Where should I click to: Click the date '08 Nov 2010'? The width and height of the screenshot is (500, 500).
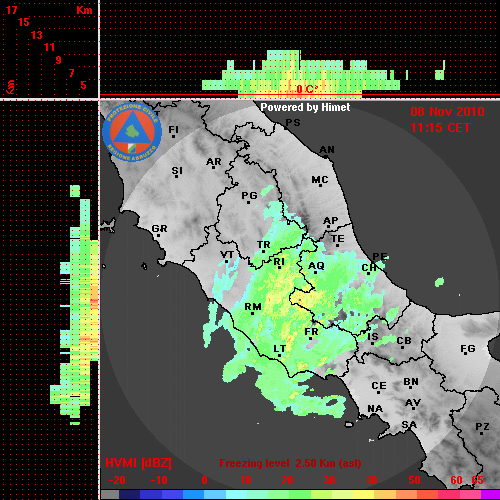(x=447, y=112)
